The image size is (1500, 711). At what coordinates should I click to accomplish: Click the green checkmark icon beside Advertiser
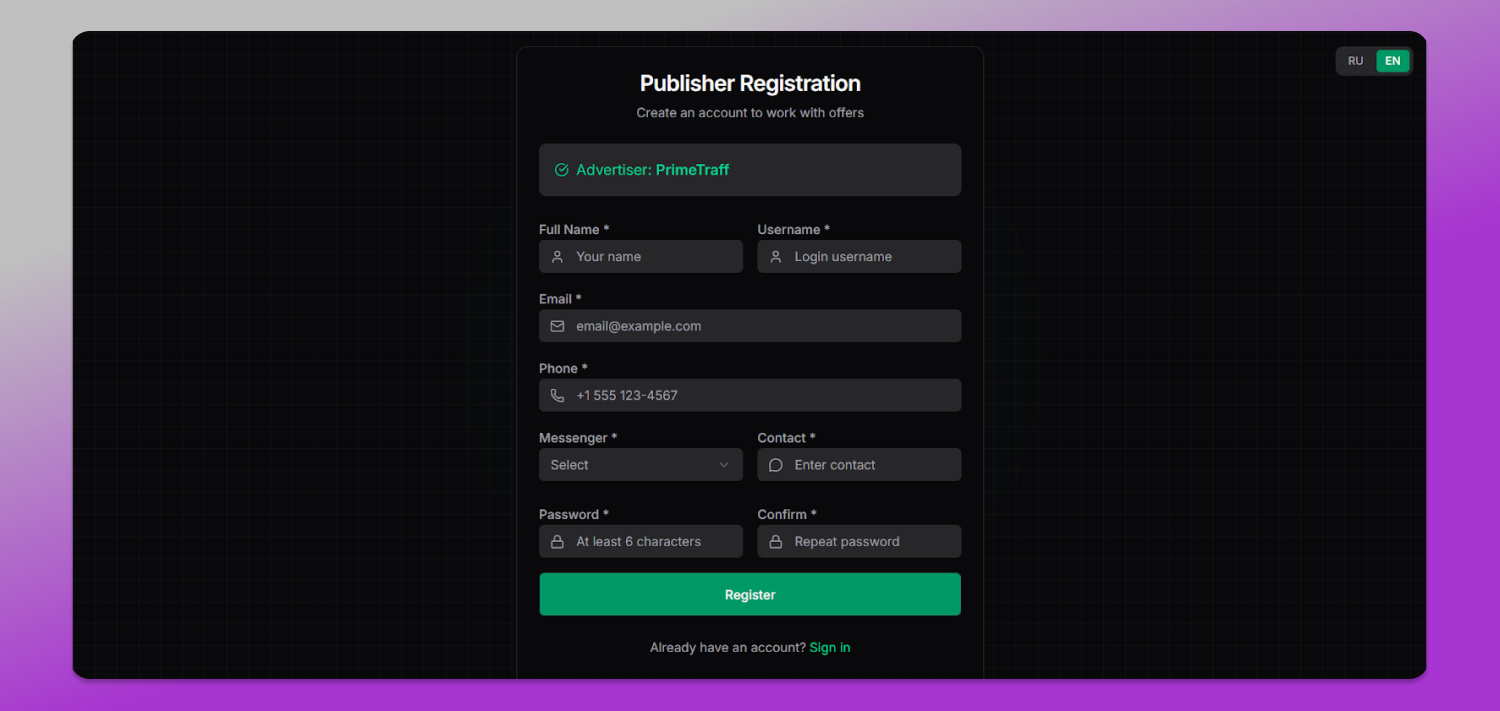pos(562,170)
